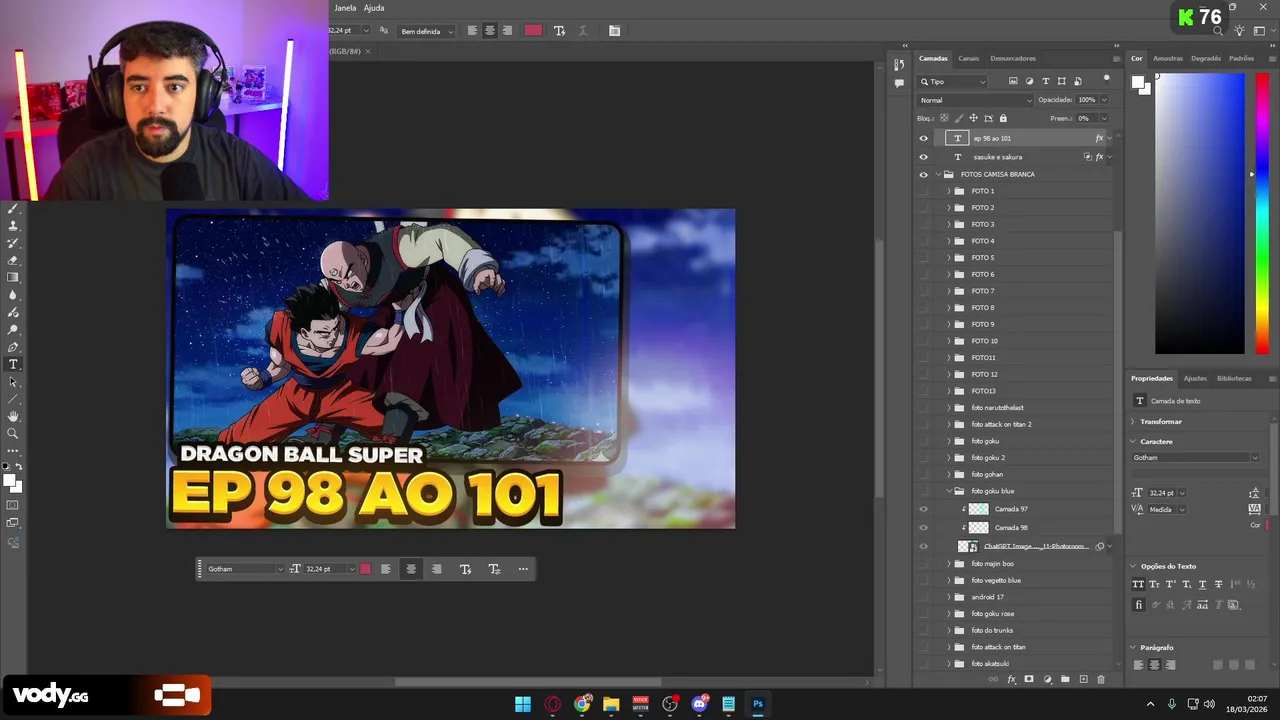Open the 'Bem definida' anti-aliasing dropdown
The height and width of the screenshot is (720, 1280).
(x=427, y=31)
